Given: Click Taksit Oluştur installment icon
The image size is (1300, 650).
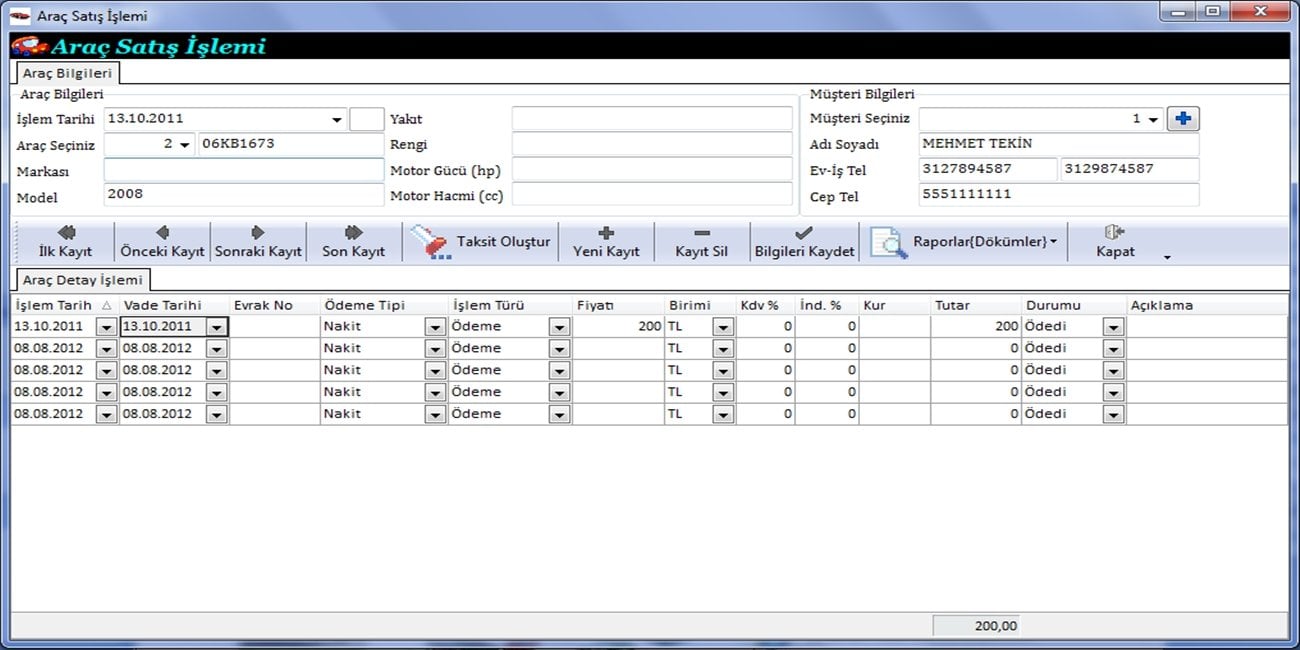Looking at the screenshot, I should [432, 243].
